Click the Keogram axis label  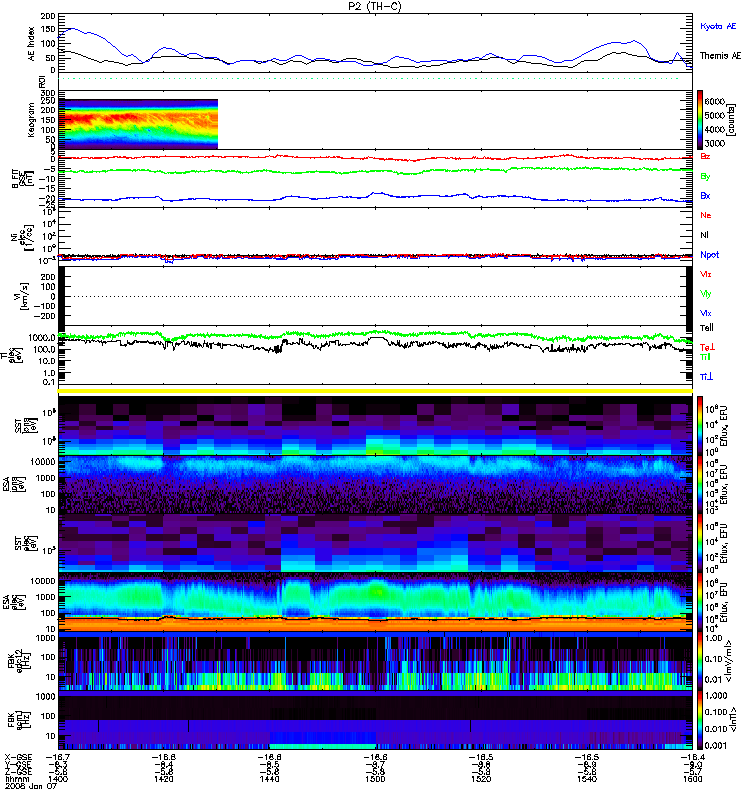pos(31,120)
